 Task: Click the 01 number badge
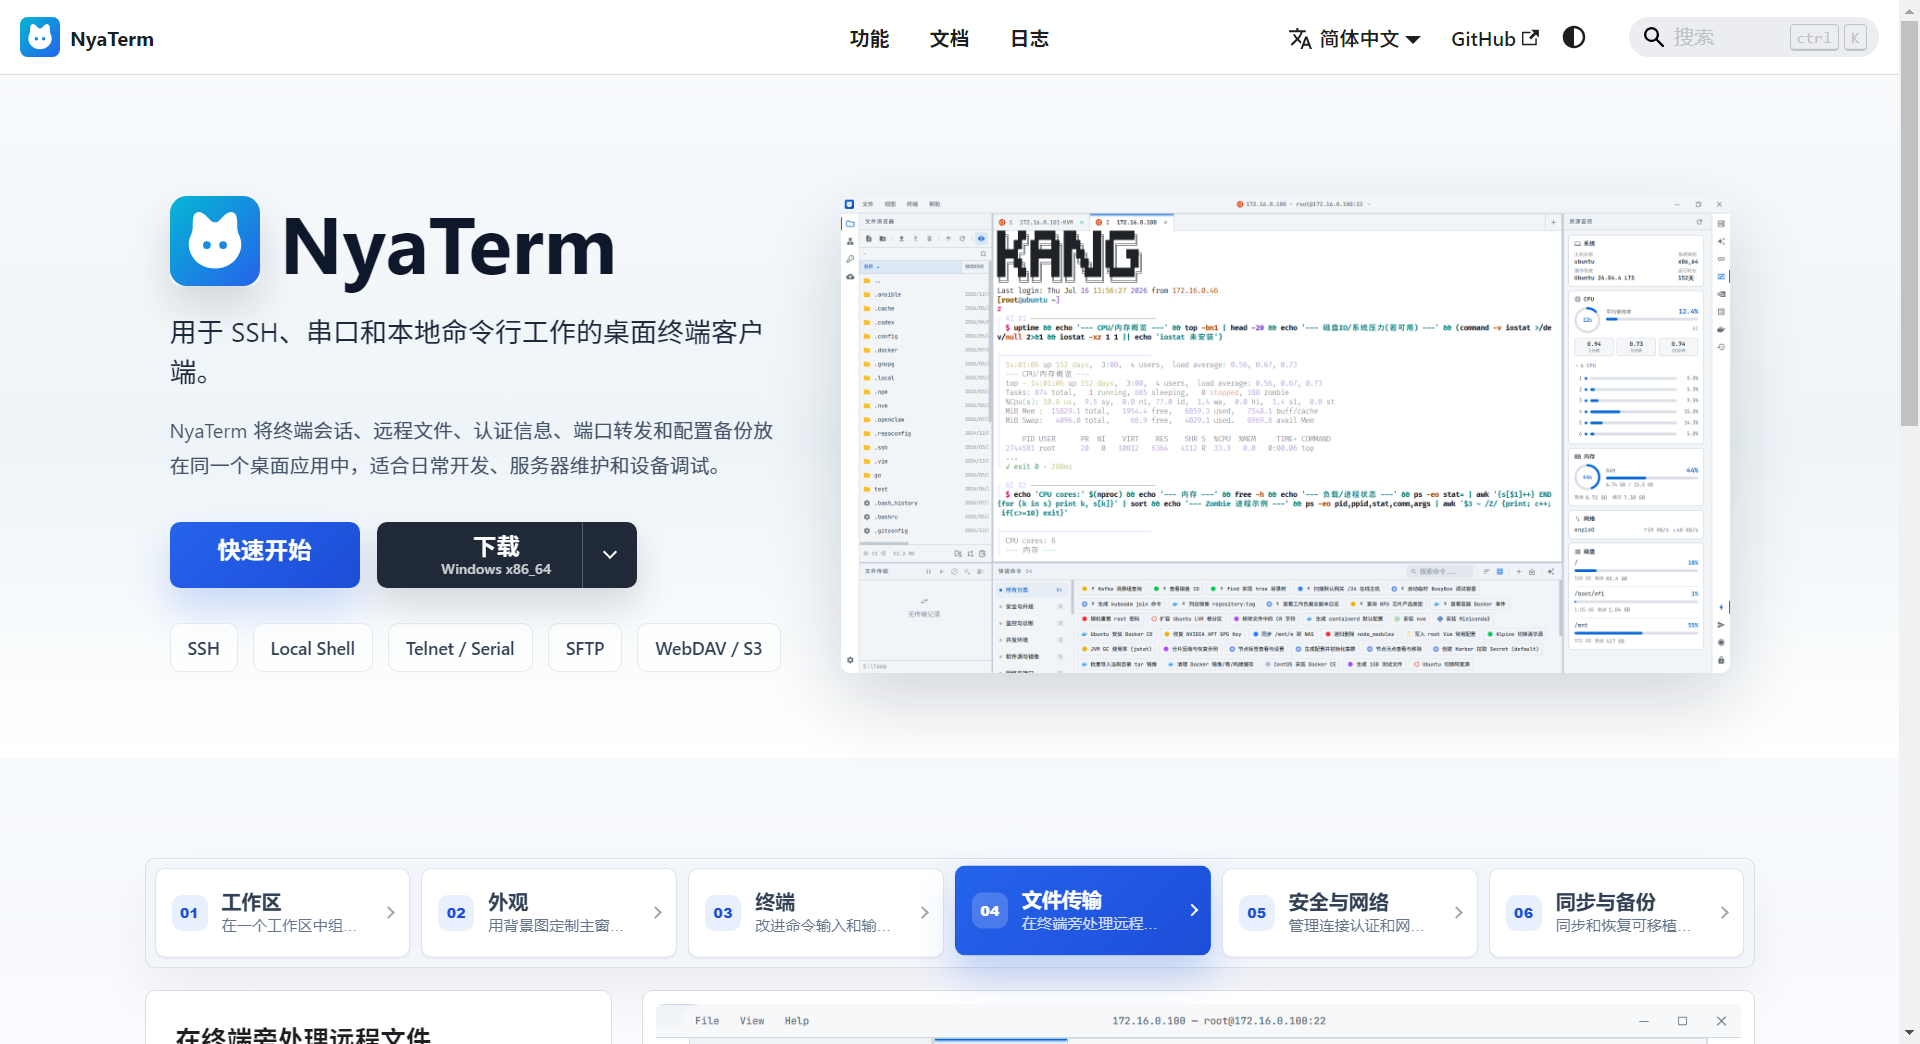coord(190,913)
